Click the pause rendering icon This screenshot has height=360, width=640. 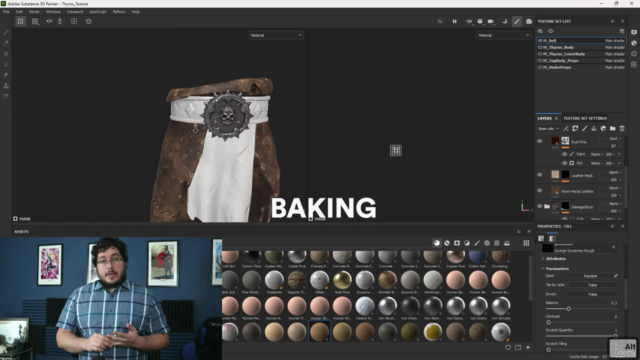(454, 21)
